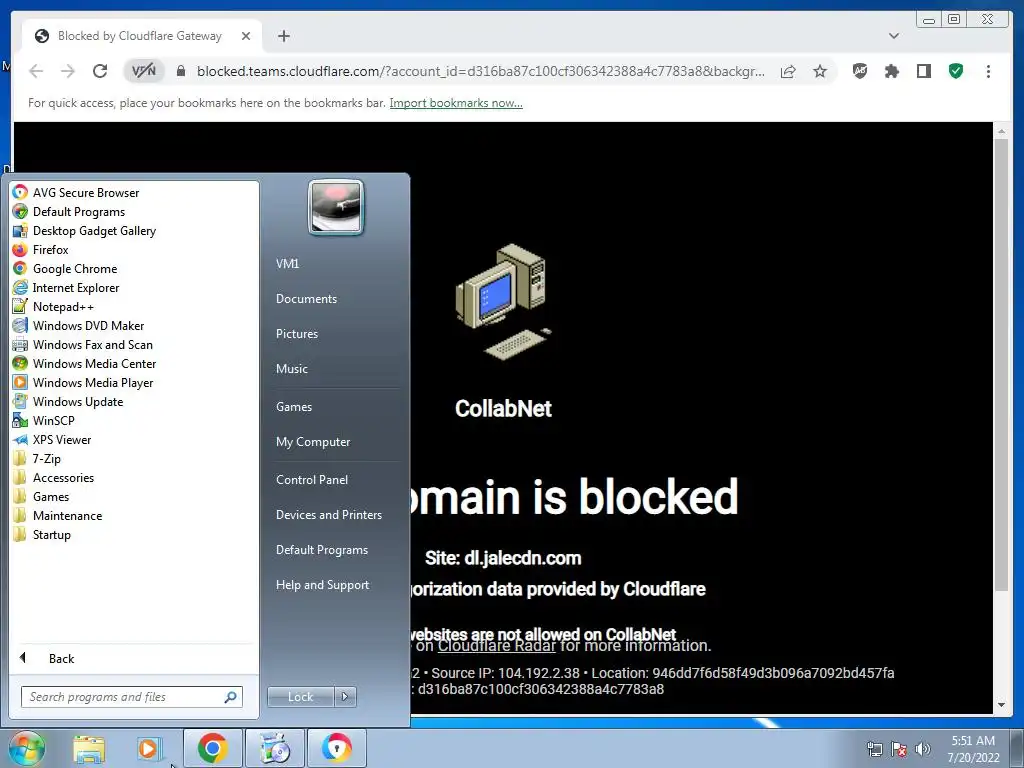Open a new browser tab
The height and width of the screenshot is (768, 1024).
(x=283, y=37)
